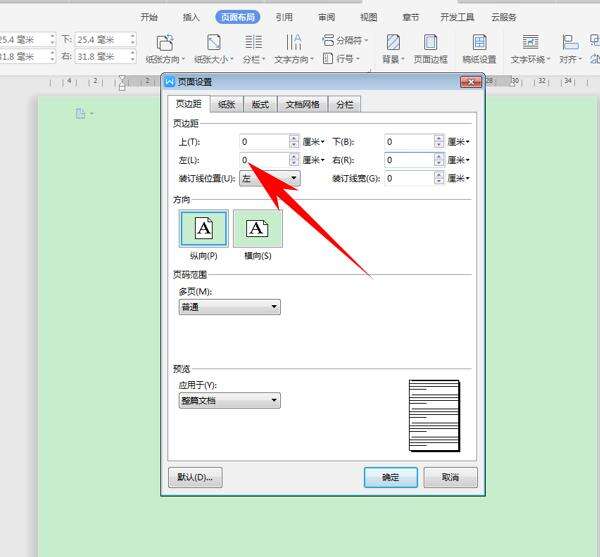This screenshot has height=557, width=600.
Task: Click the 分栏 (columns) ribbon icon
Action: [254, 42]
